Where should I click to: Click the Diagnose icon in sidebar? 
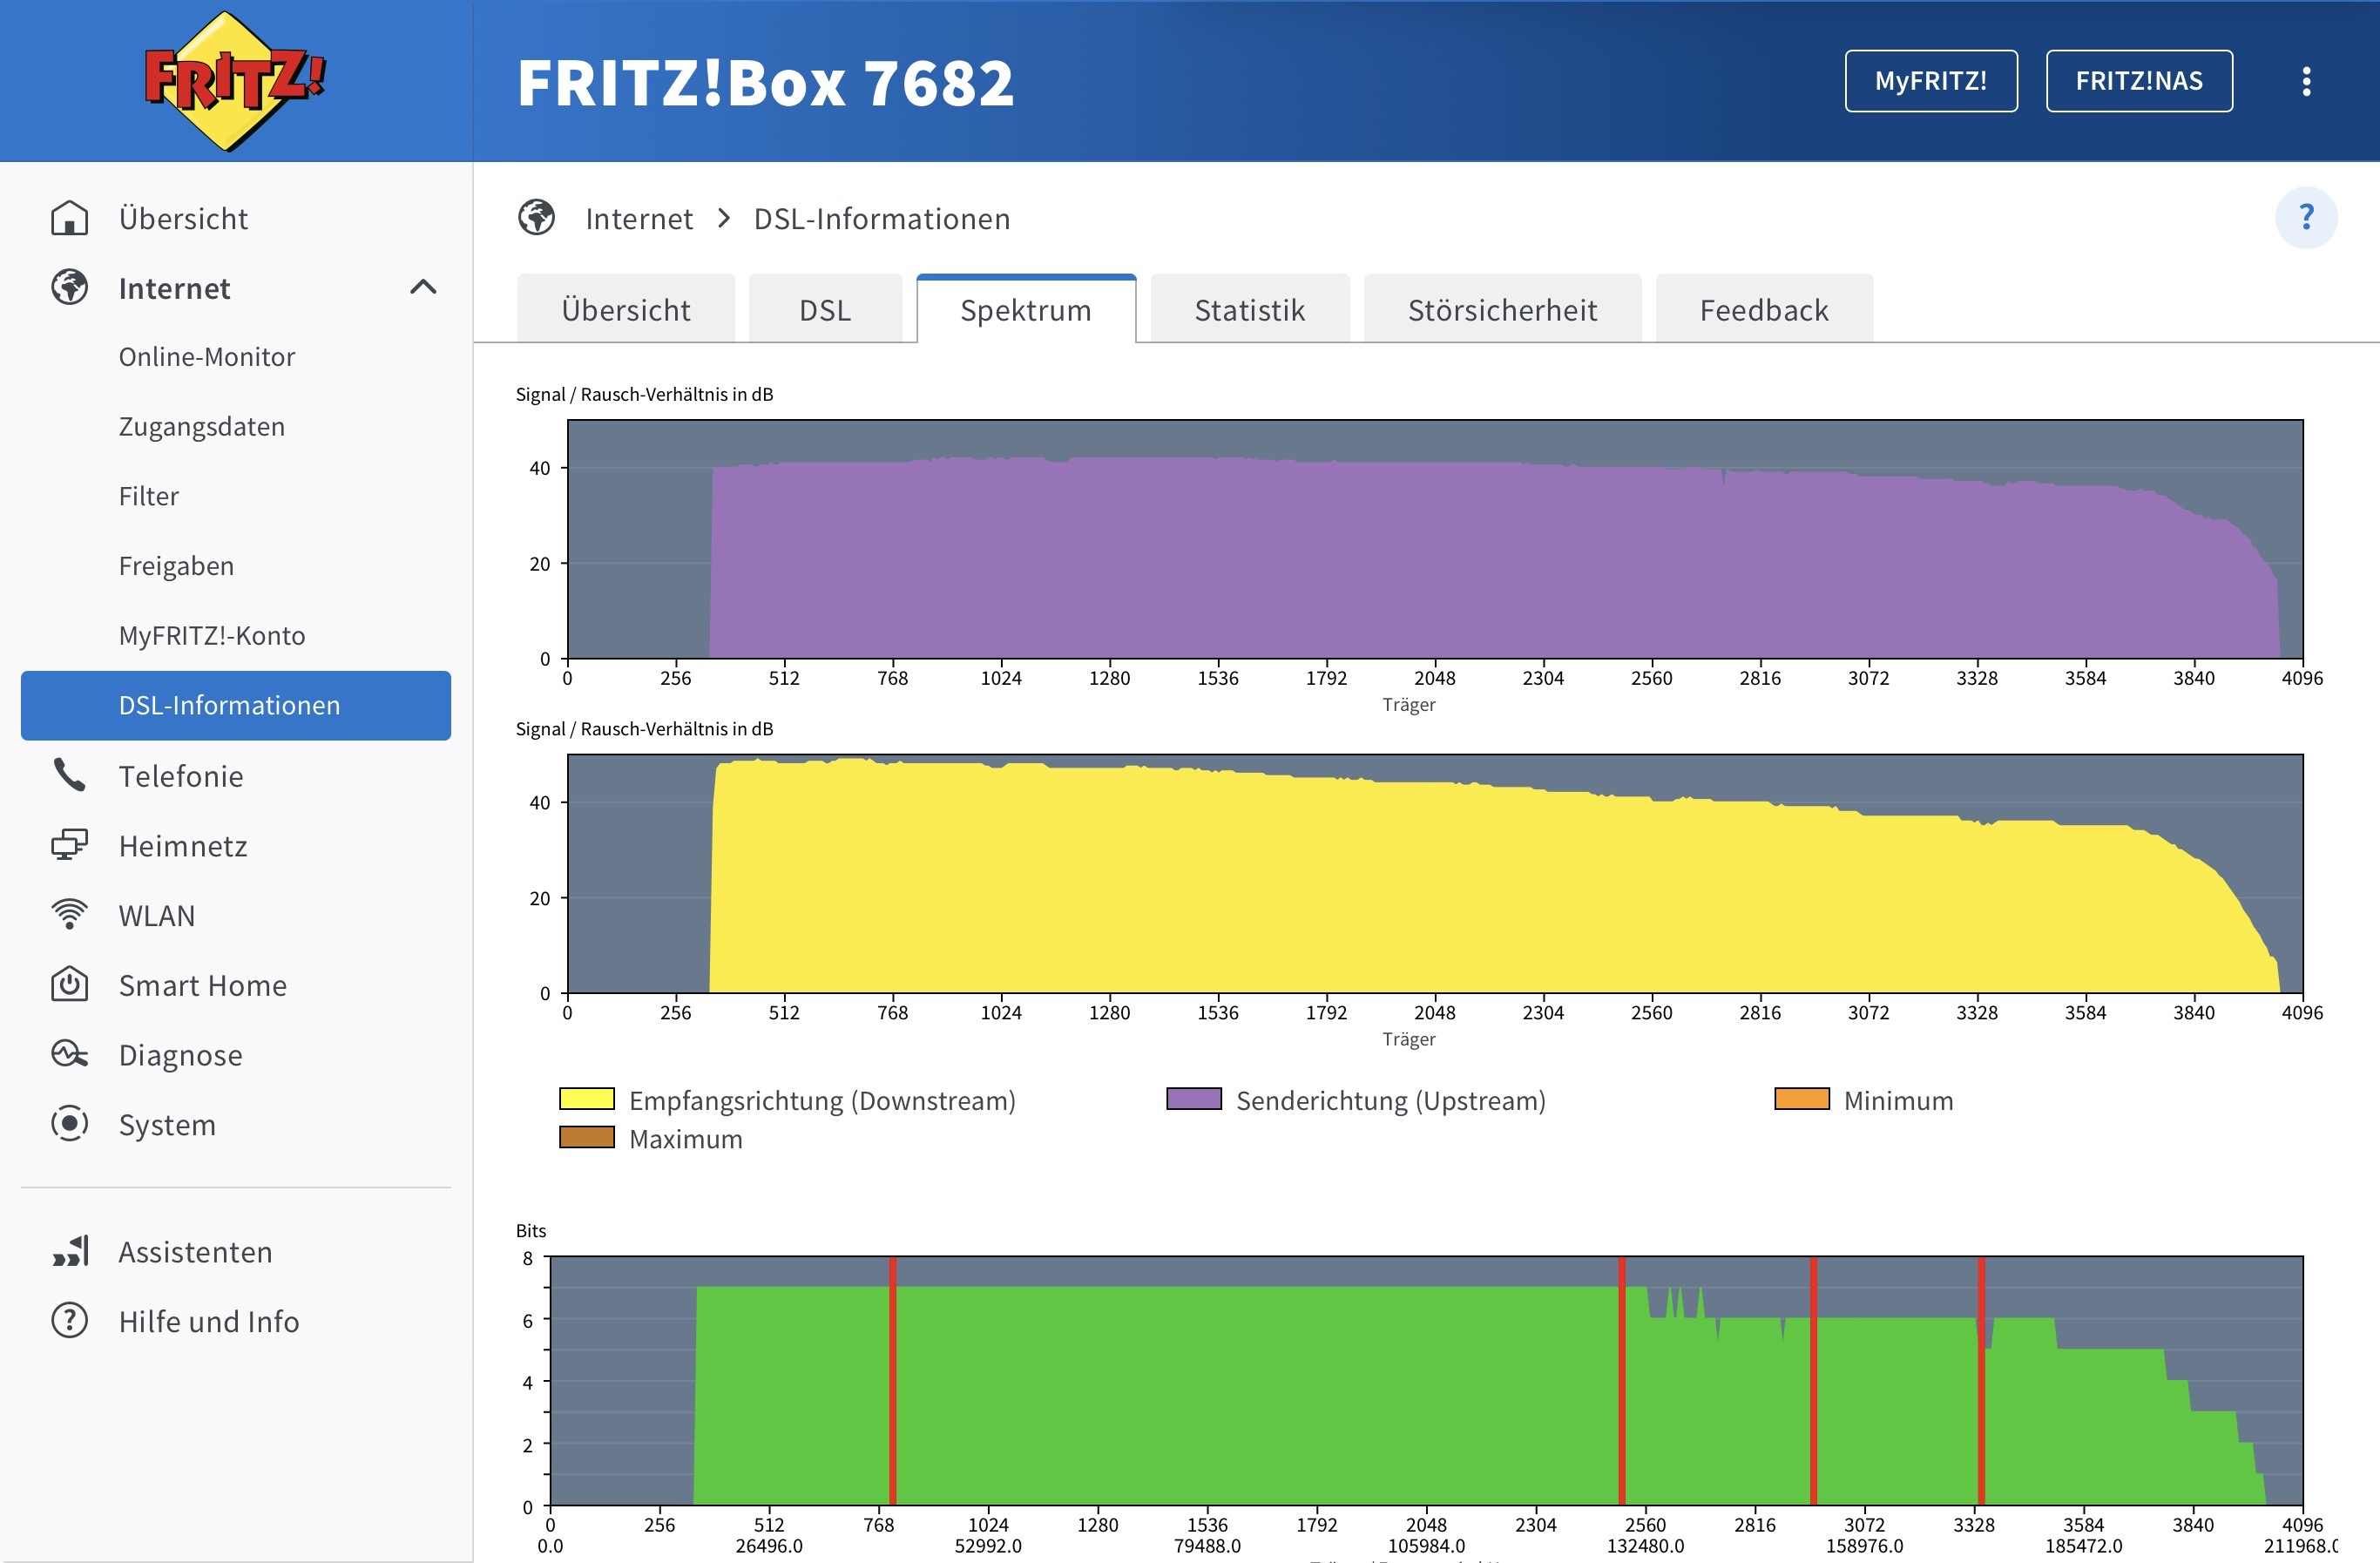69,1055
